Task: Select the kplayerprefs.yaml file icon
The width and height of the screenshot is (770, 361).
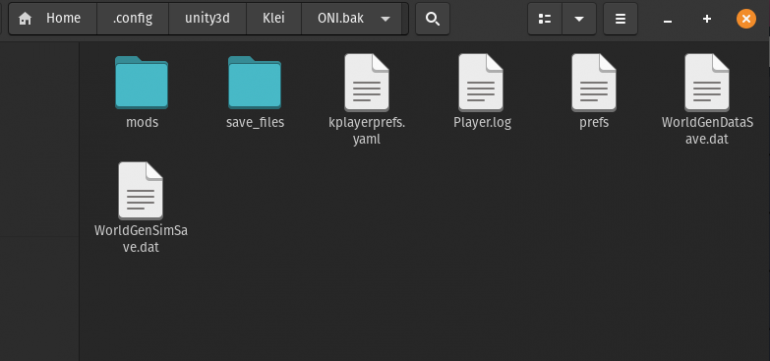Action: (367, 82)
